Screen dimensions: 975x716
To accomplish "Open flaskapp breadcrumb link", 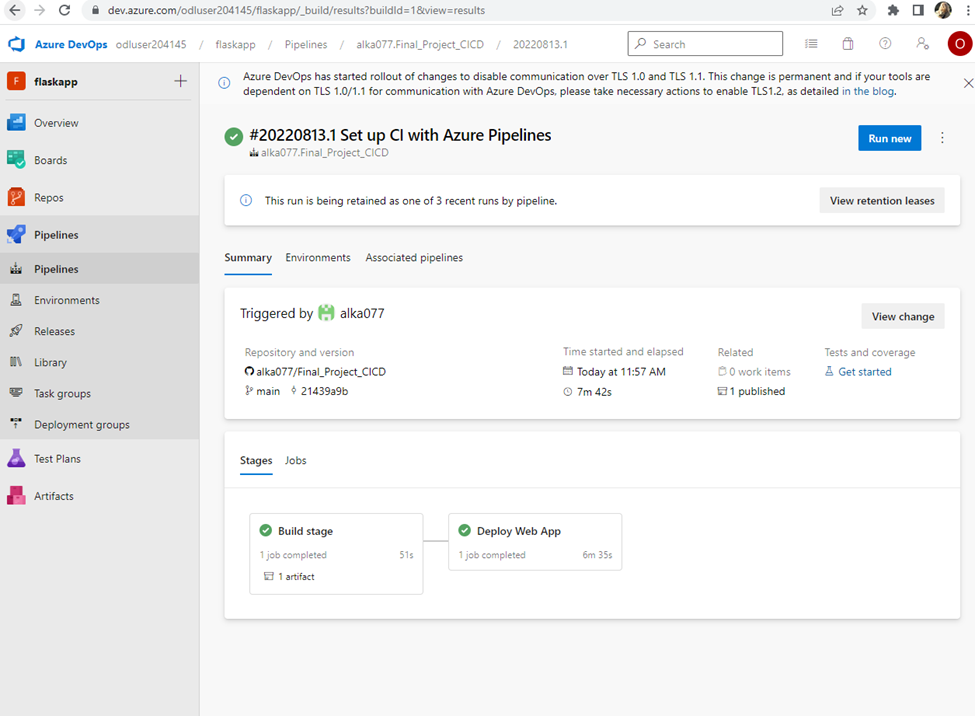I will (235, 44).
